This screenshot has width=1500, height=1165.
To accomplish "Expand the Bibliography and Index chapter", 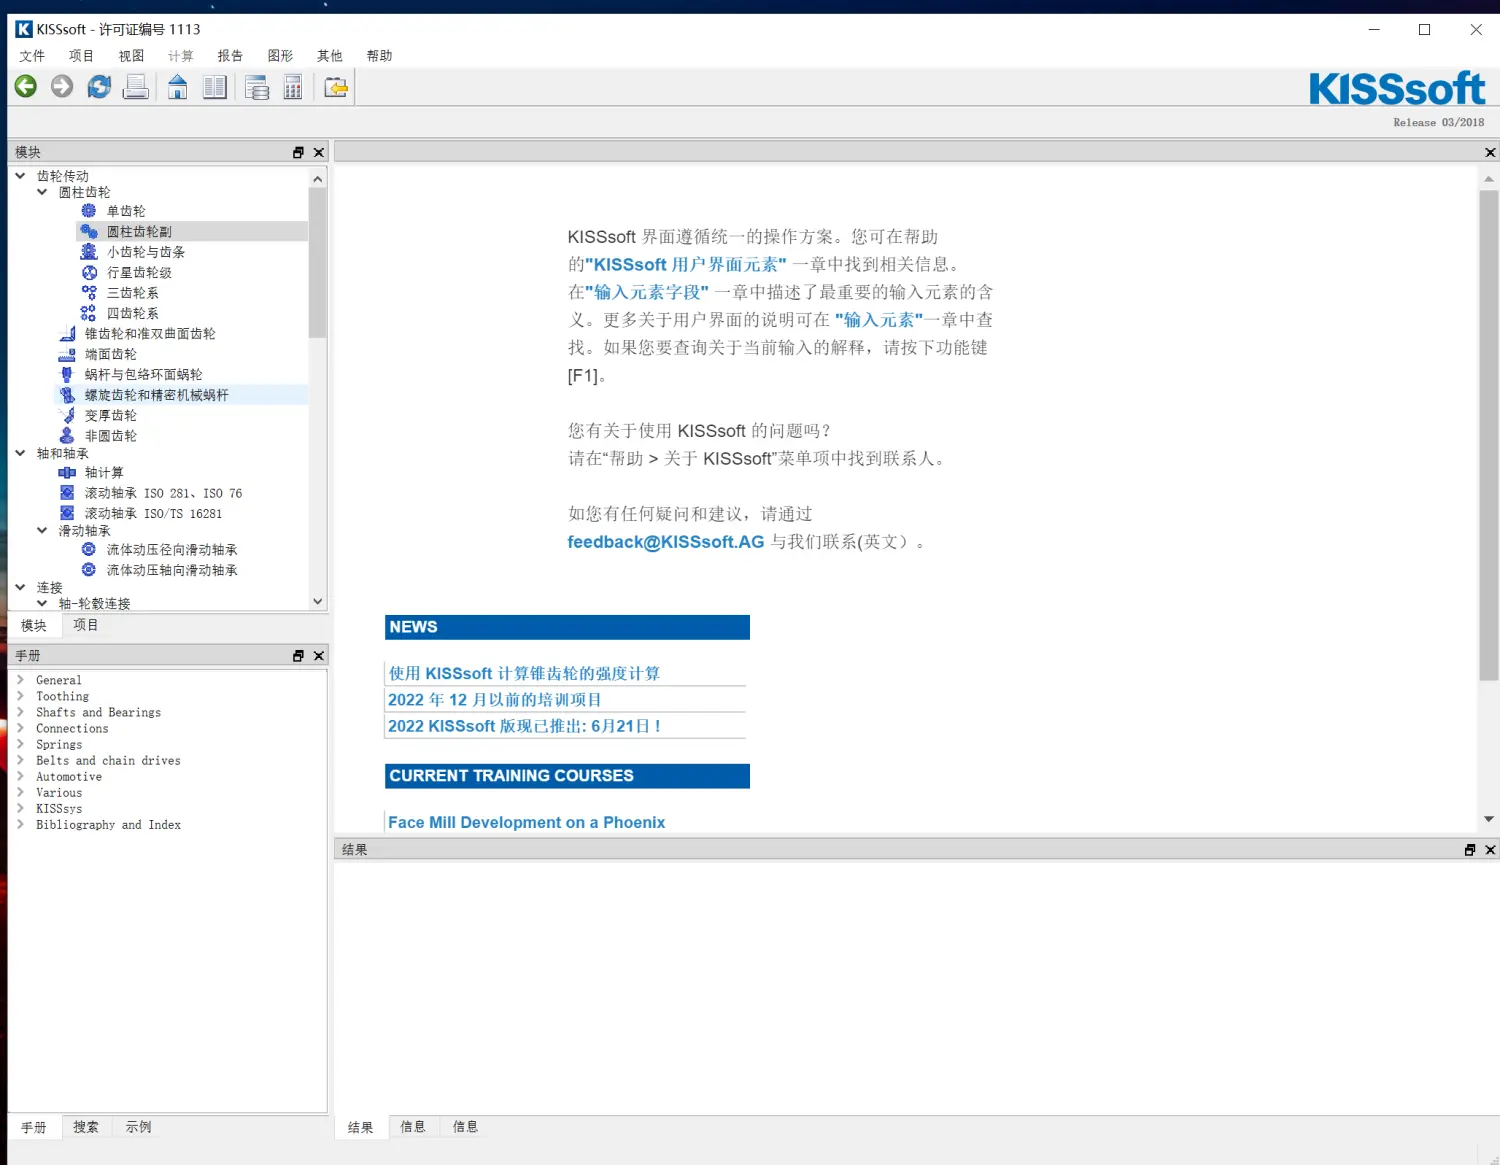I will (20, 824).
